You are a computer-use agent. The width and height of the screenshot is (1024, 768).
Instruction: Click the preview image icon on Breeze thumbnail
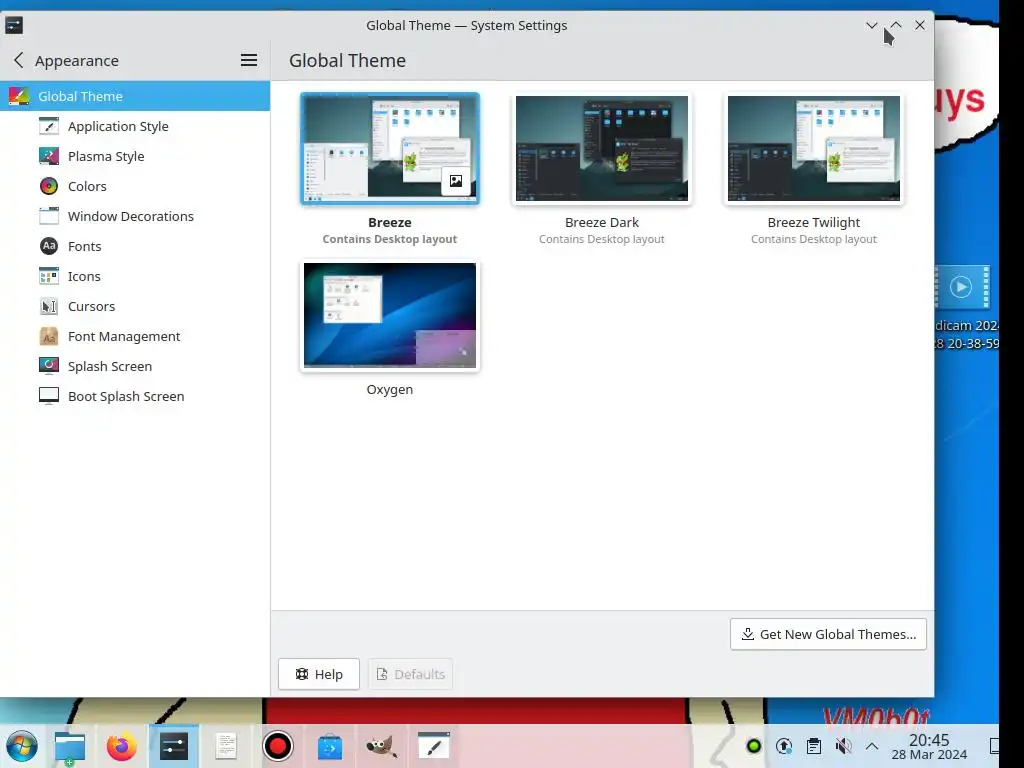pos(456,182)
